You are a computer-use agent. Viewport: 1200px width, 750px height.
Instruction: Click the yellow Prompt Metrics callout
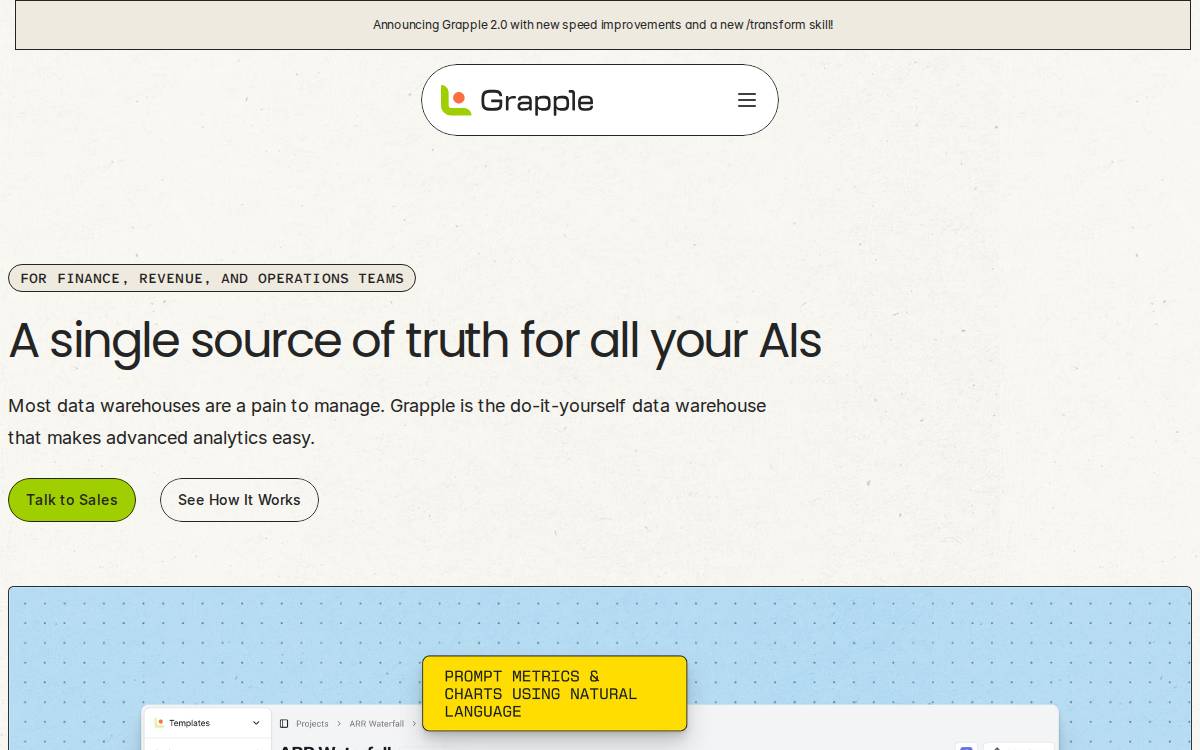point(554,693)
